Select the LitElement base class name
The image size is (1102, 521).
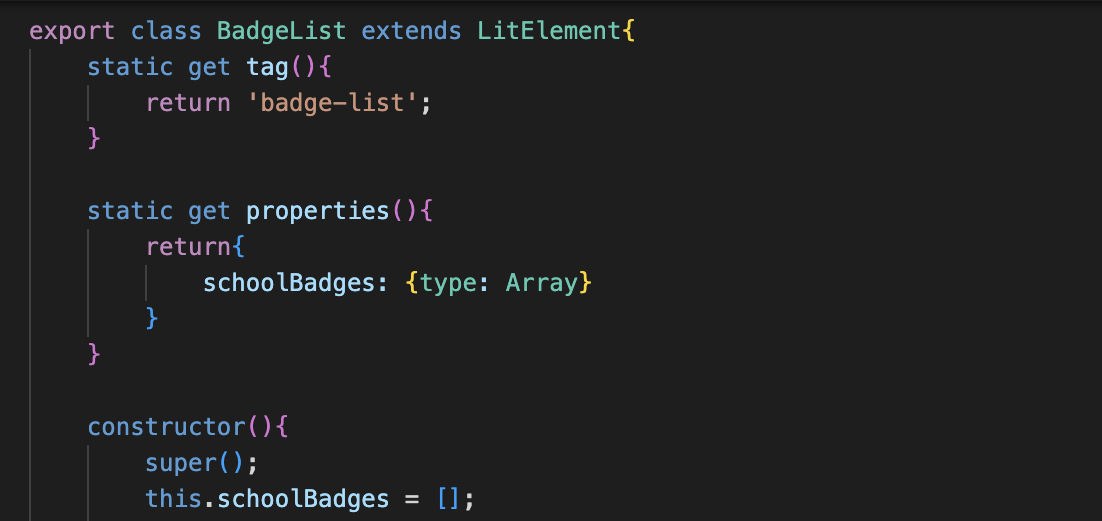coord(548,31)
